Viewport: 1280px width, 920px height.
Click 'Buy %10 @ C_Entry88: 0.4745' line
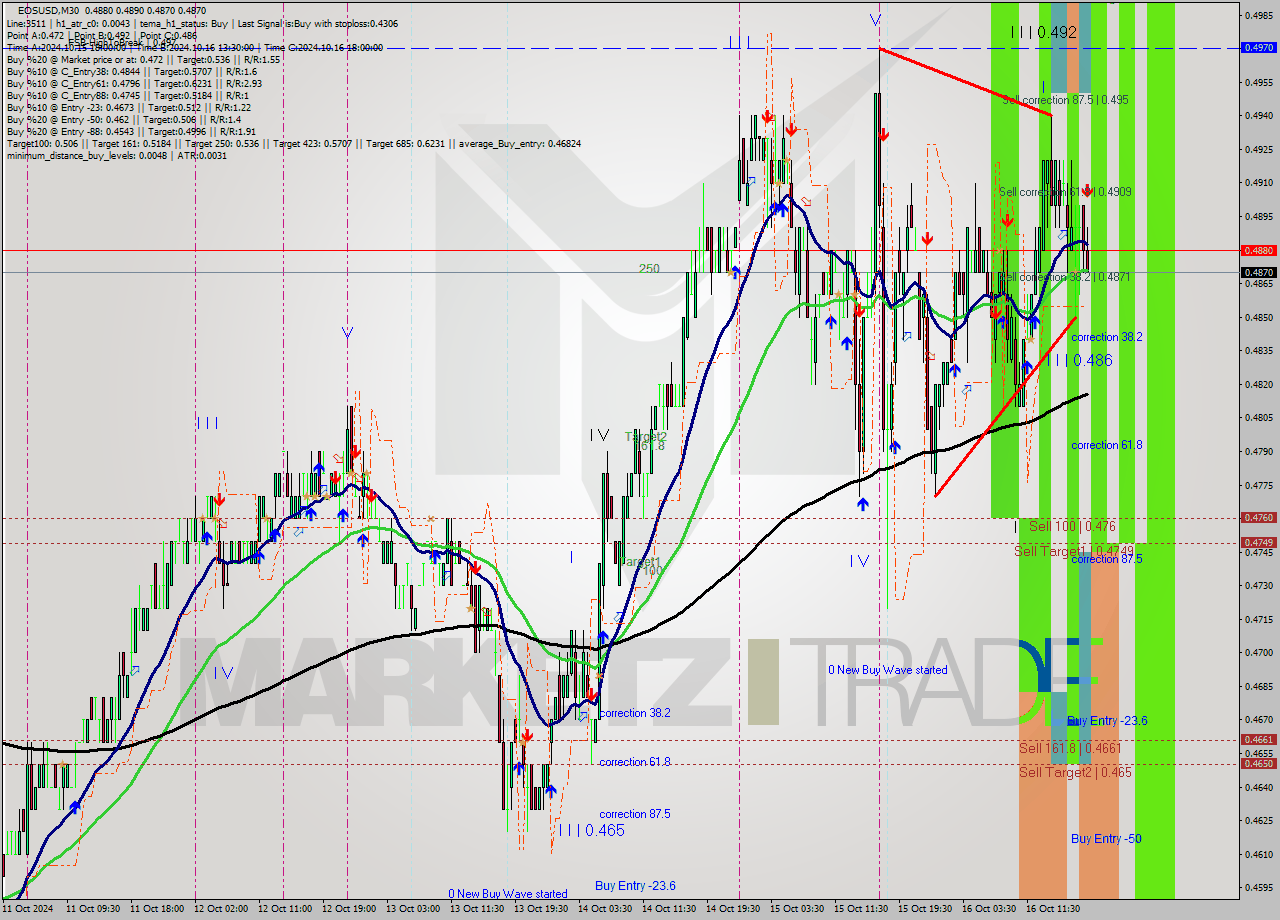(126, 96)
